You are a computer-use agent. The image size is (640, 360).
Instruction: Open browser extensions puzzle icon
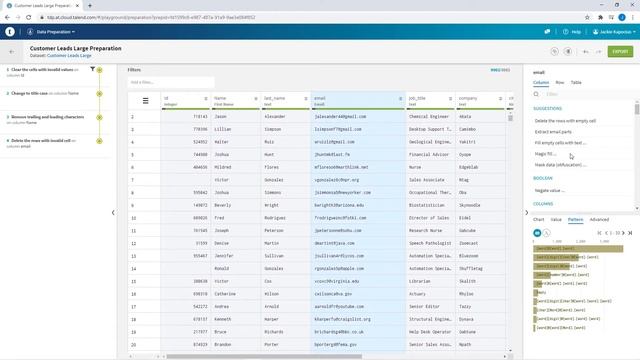click(x=600, y=17)
